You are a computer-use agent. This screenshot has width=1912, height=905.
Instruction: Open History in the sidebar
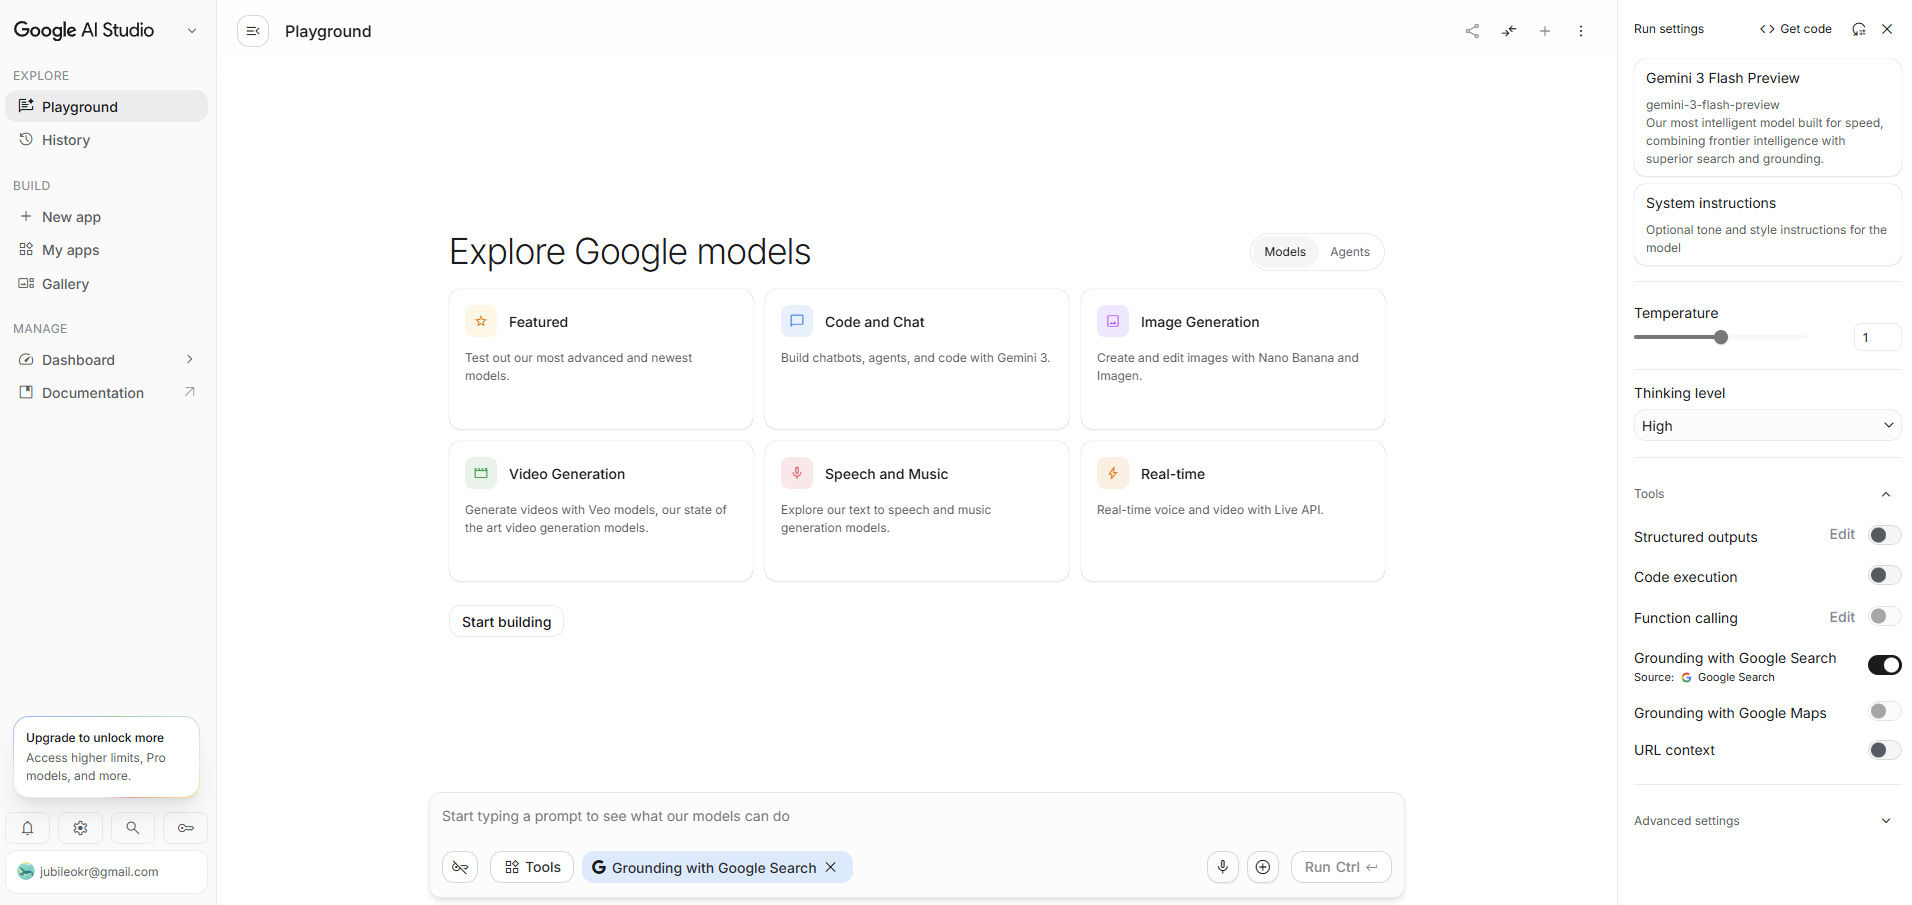106,140
